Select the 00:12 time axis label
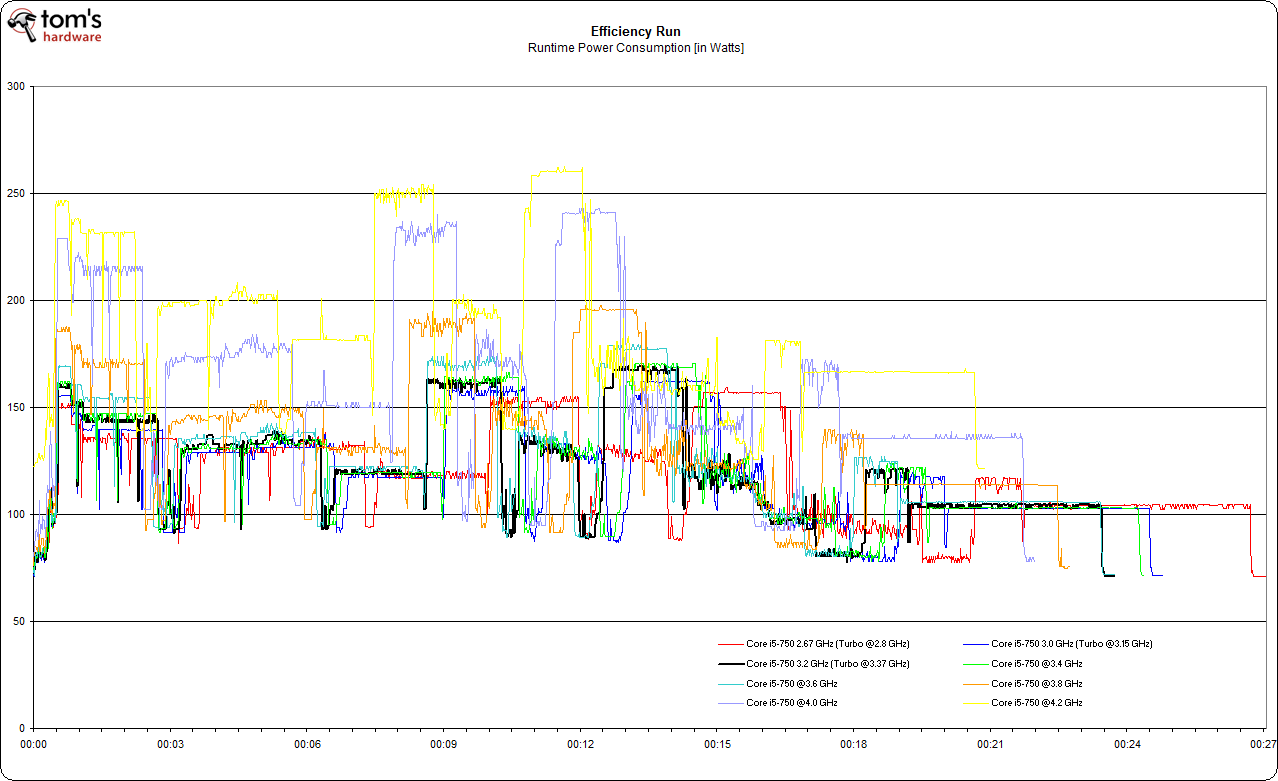 tap(580, 745)
